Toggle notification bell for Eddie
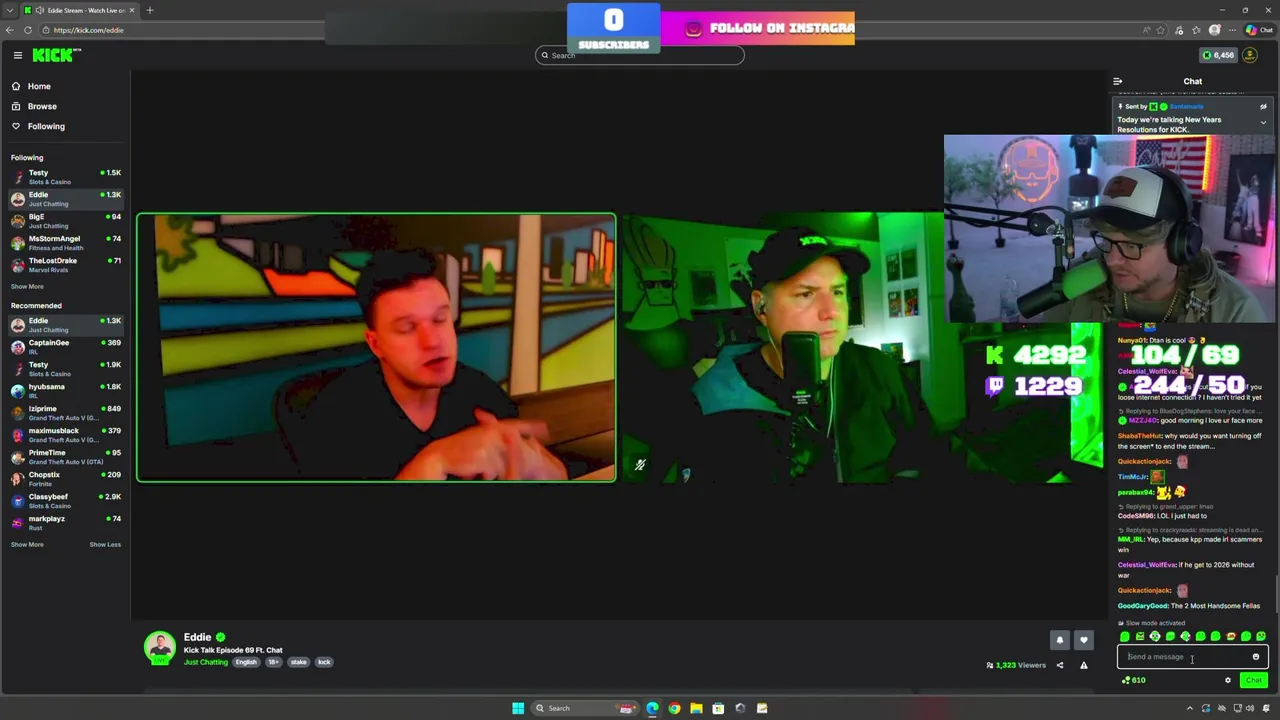Image resolution: width=1280 pixels, height=720 pixels. point(1060,640)
